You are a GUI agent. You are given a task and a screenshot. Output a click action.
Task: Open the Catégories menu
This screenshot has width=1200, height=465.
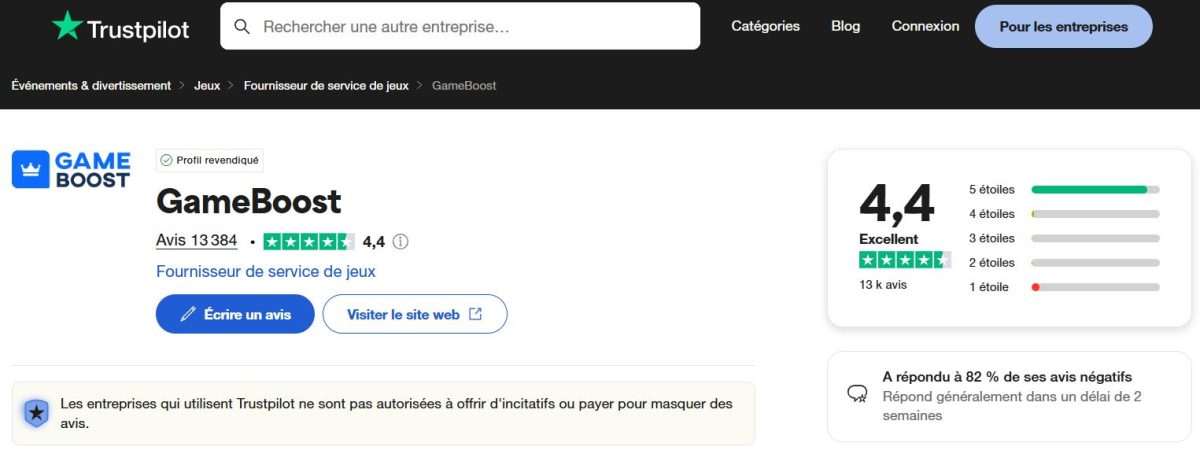coord(765,26)
